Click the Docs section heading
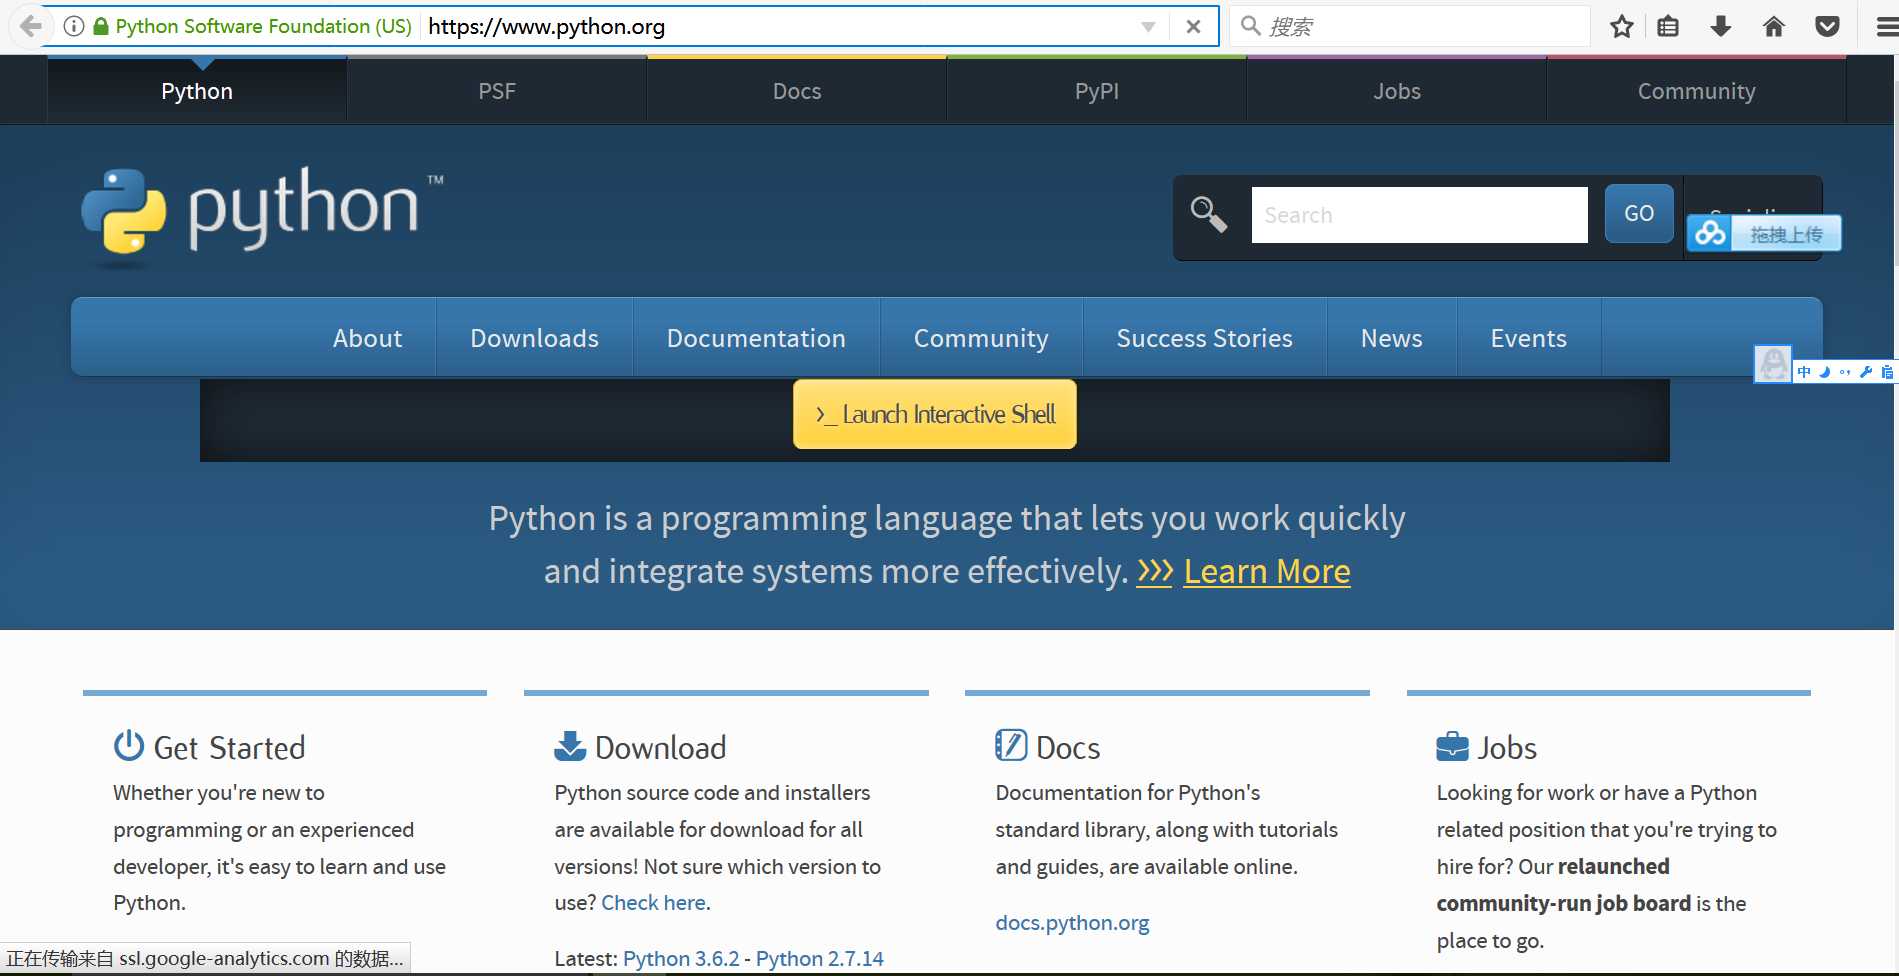Viewport: 1899px width, 976px height. (x=1068, y=748)
